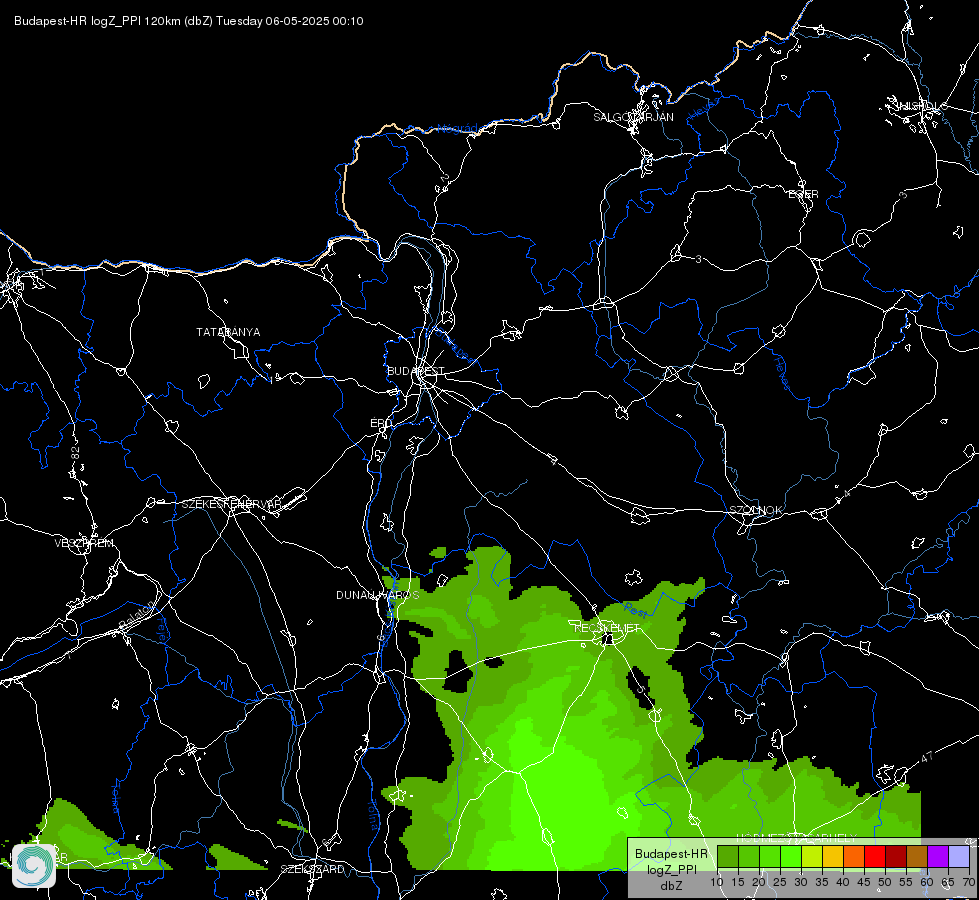Click the BUDAPEST city label
This screenshot has width=979, height=900.
click(x=415, y=371)
